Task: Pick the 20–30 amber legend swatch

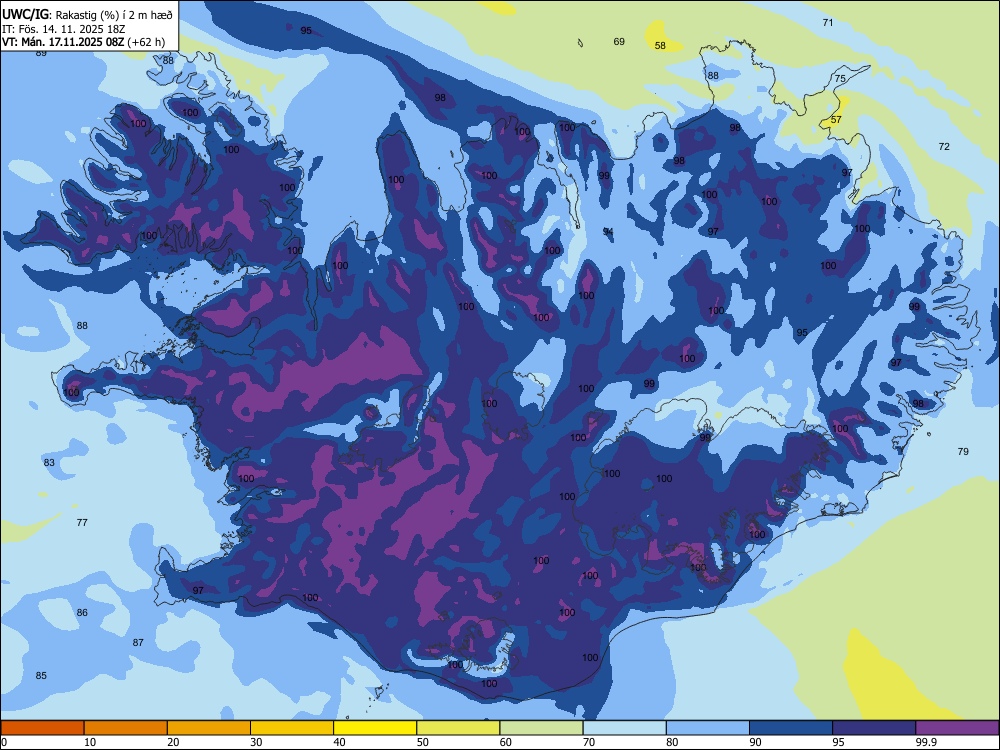Action: (209, 728)
